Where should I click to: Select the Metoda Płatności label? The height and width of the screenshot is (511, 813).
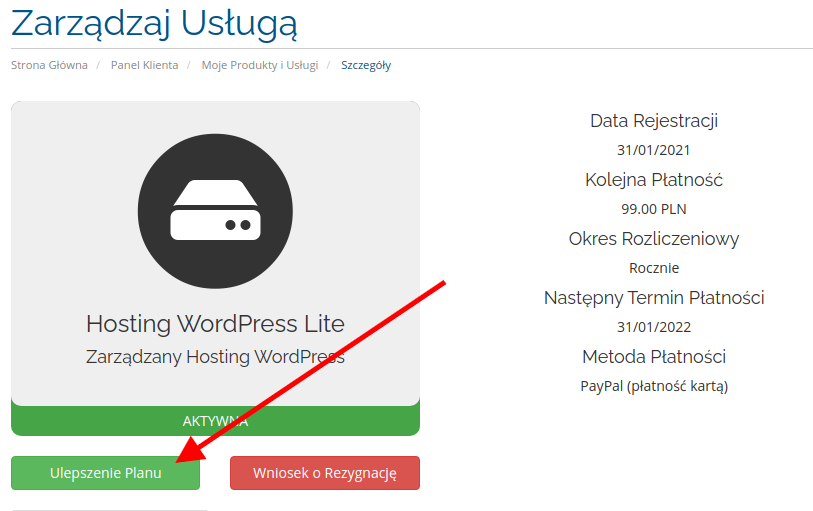(654, 357)
